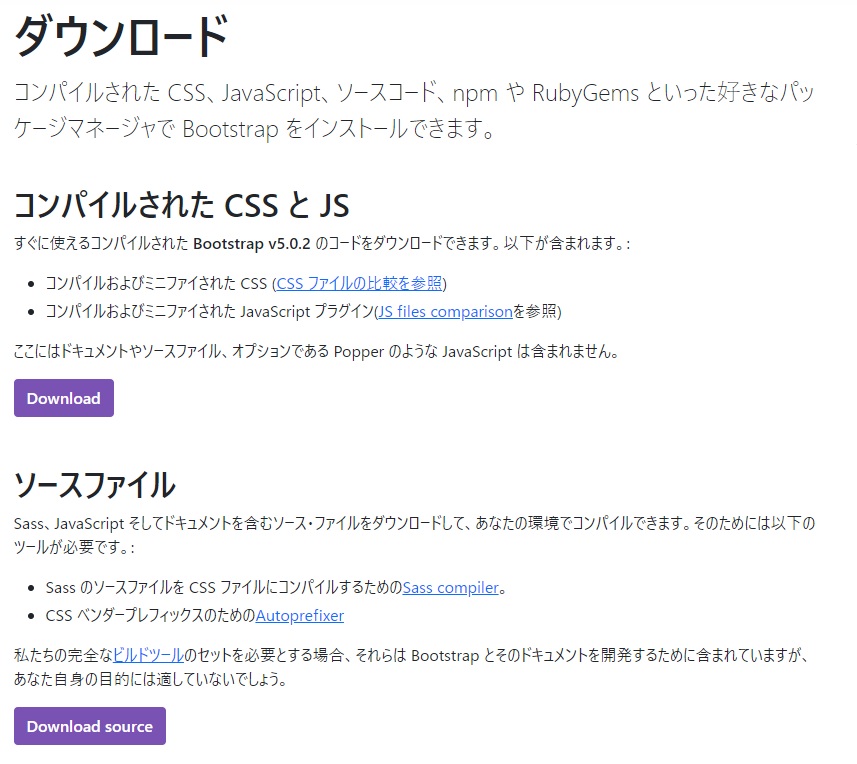
Task: Click the lead paragraph mentioning npm や RubyGems
Action: tap(414, 111)
